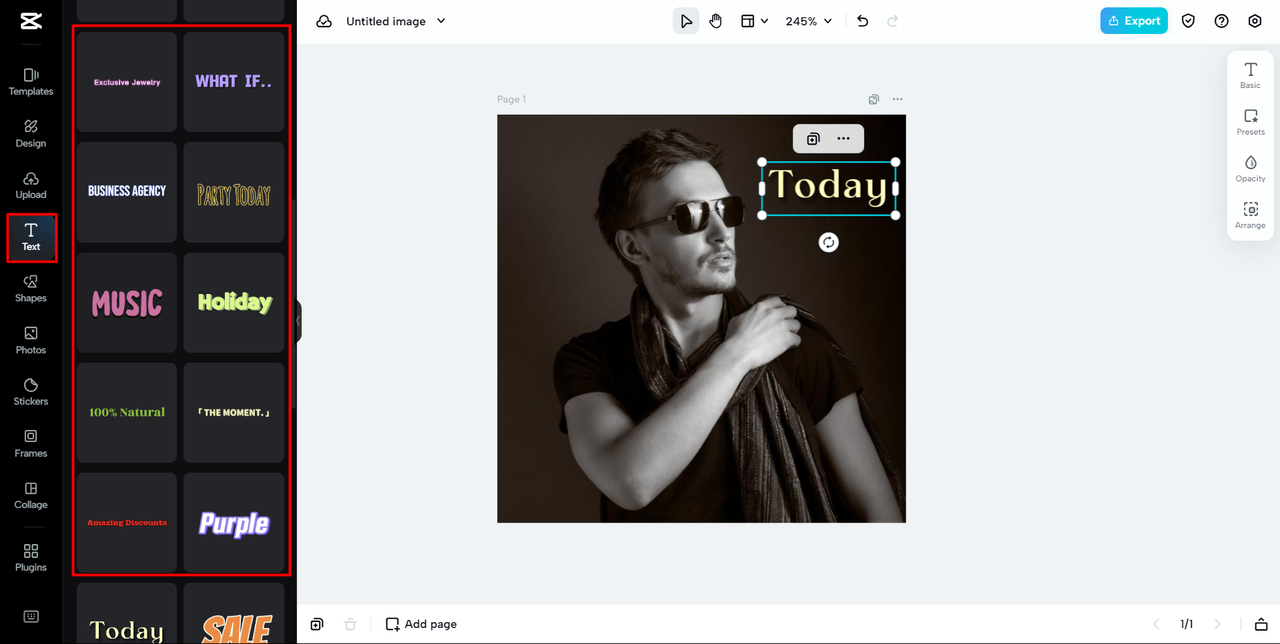Click the Export button
The image size is (1280, 644).
[1134, 21]
